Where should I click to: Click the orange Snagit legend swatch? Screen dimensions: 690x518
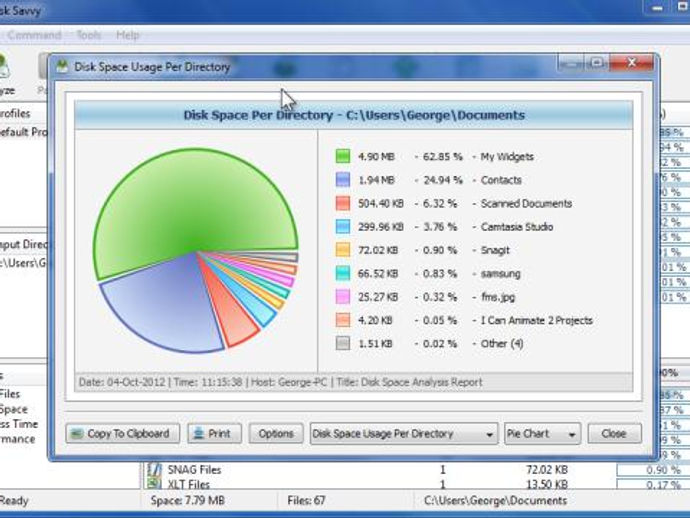(x=343, y=250)
